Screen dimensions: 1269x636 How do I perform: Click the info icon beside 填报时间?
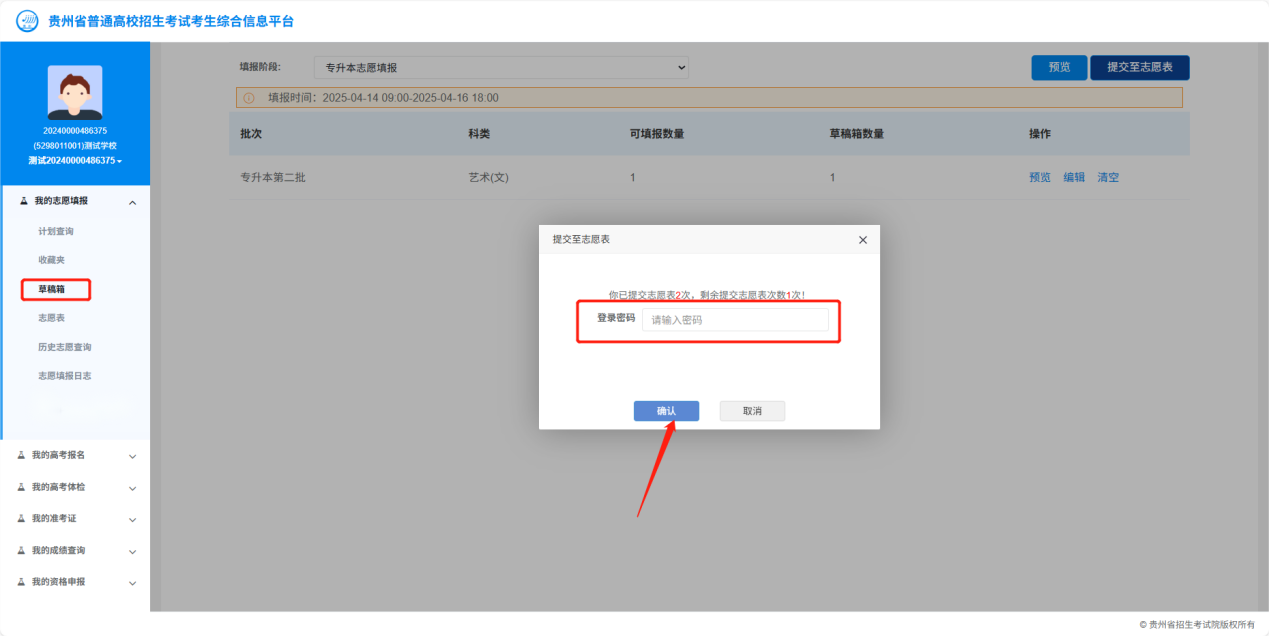[249, 98]
